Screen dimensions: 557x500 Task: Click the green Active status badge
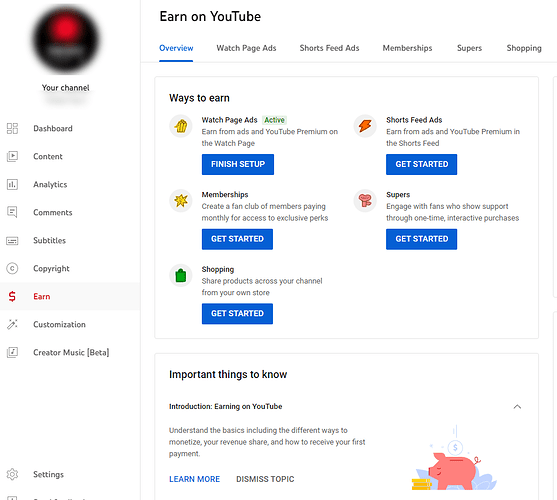coord(274,120)
